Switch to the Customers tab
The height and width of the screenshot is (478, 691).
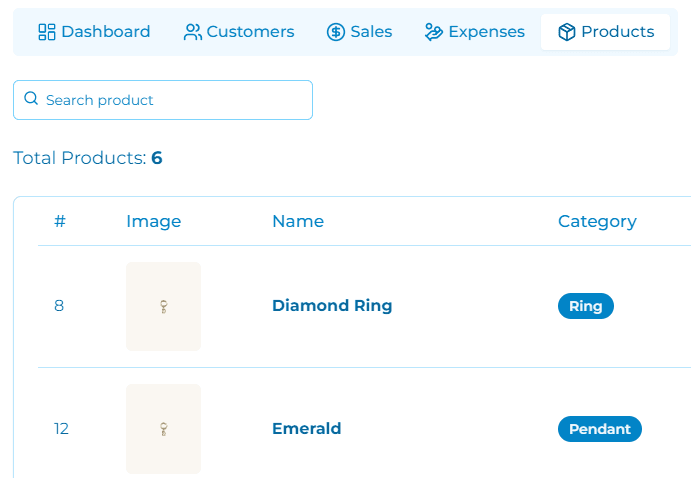[x=239, y=32]
